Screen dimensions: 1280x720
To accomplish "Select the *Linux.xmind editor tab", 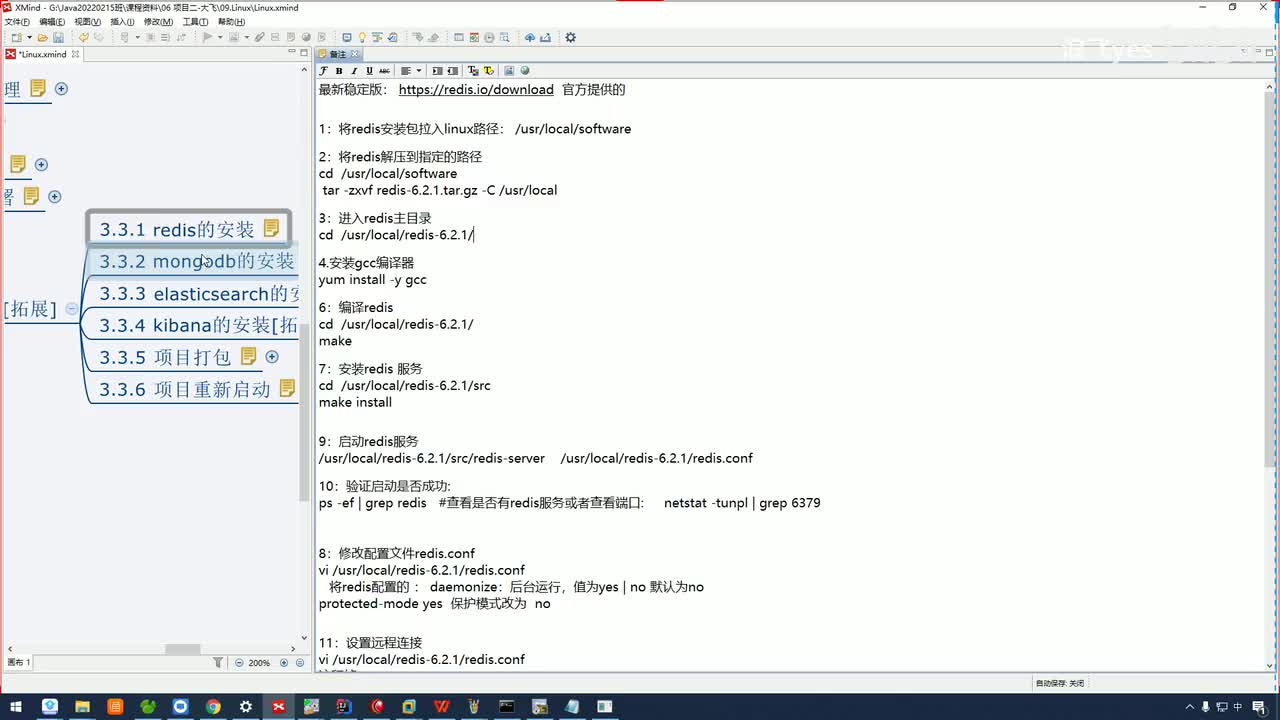I will click(42, 54).
